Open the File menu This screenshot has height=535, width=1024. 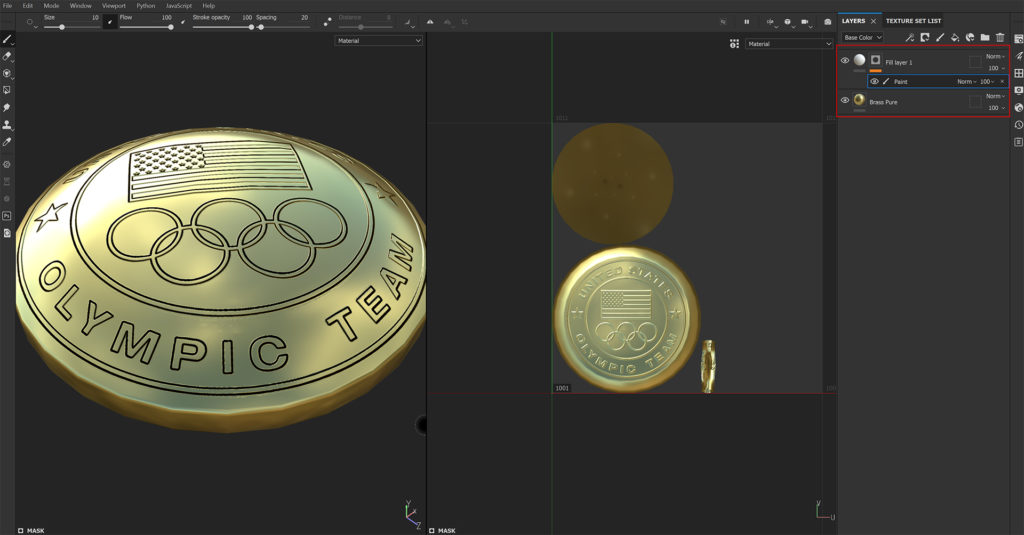[x=8, y=5]
